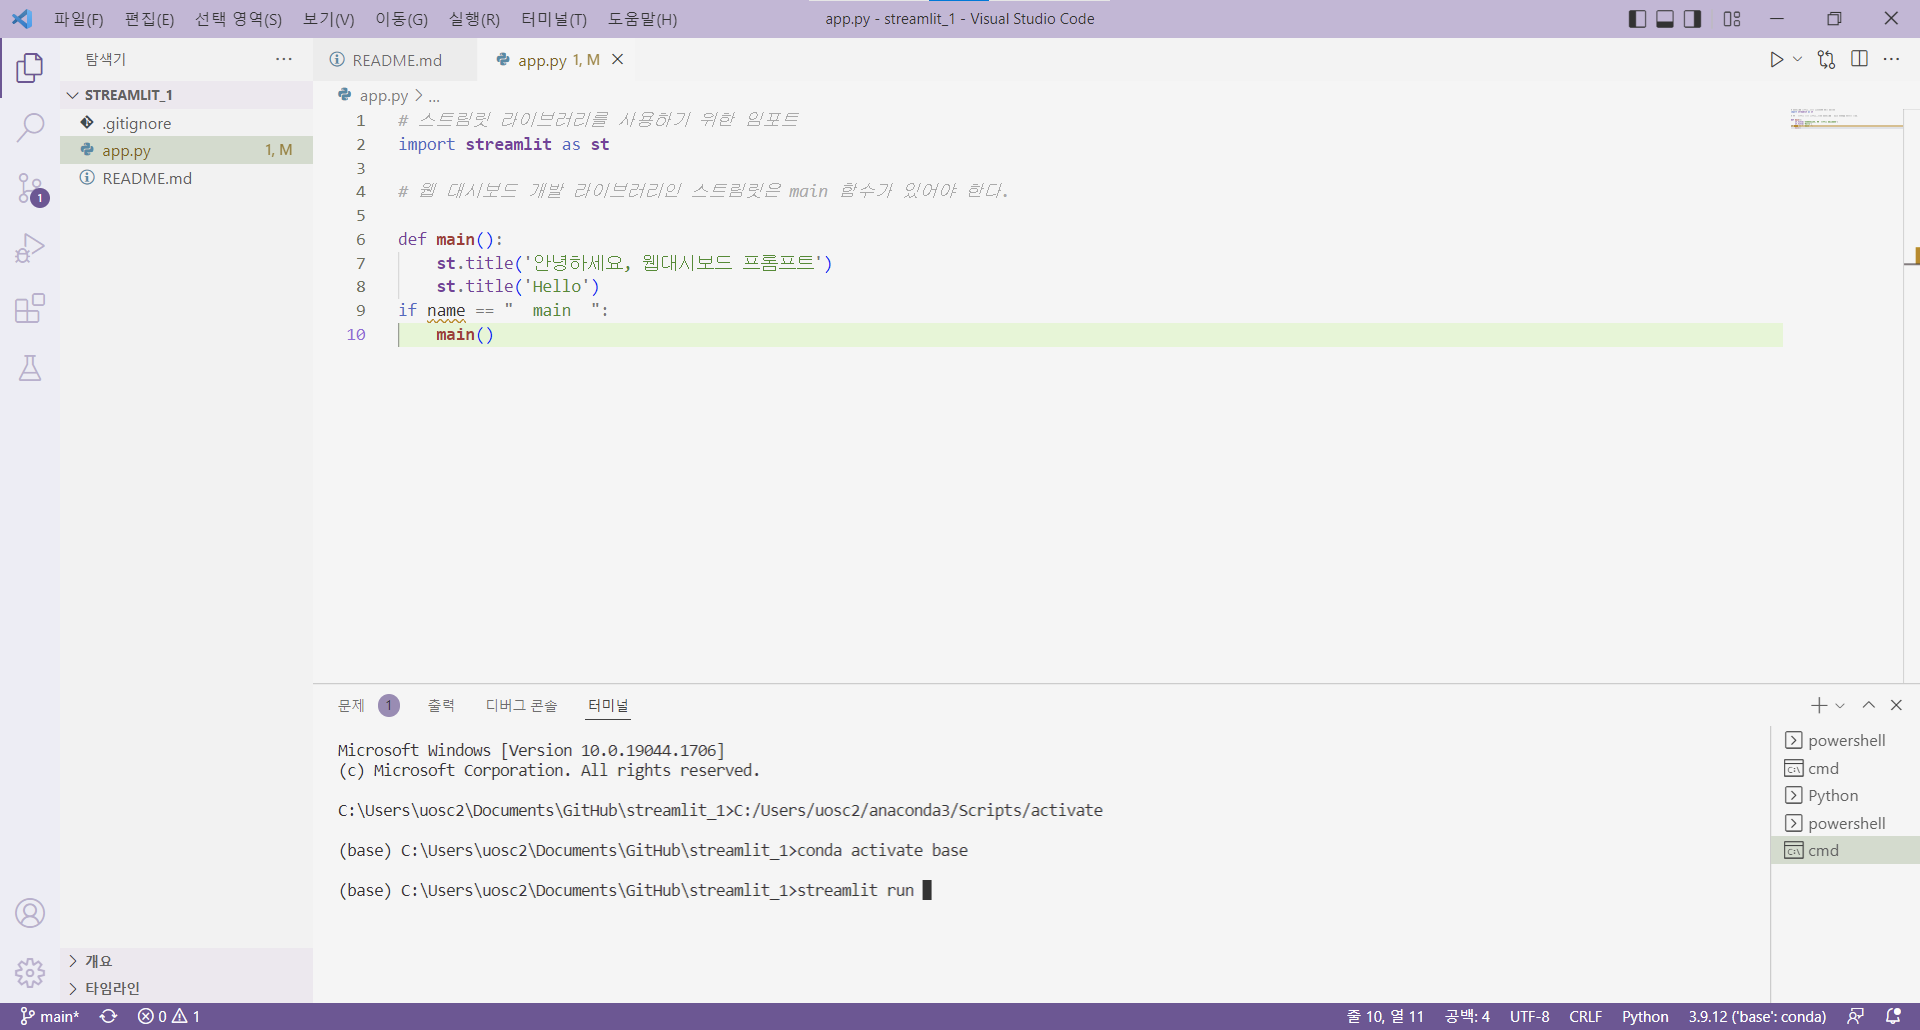Open the Accounts icon in activity bar
Viewport: 1920px width, 1030px height.
[30, 913]
